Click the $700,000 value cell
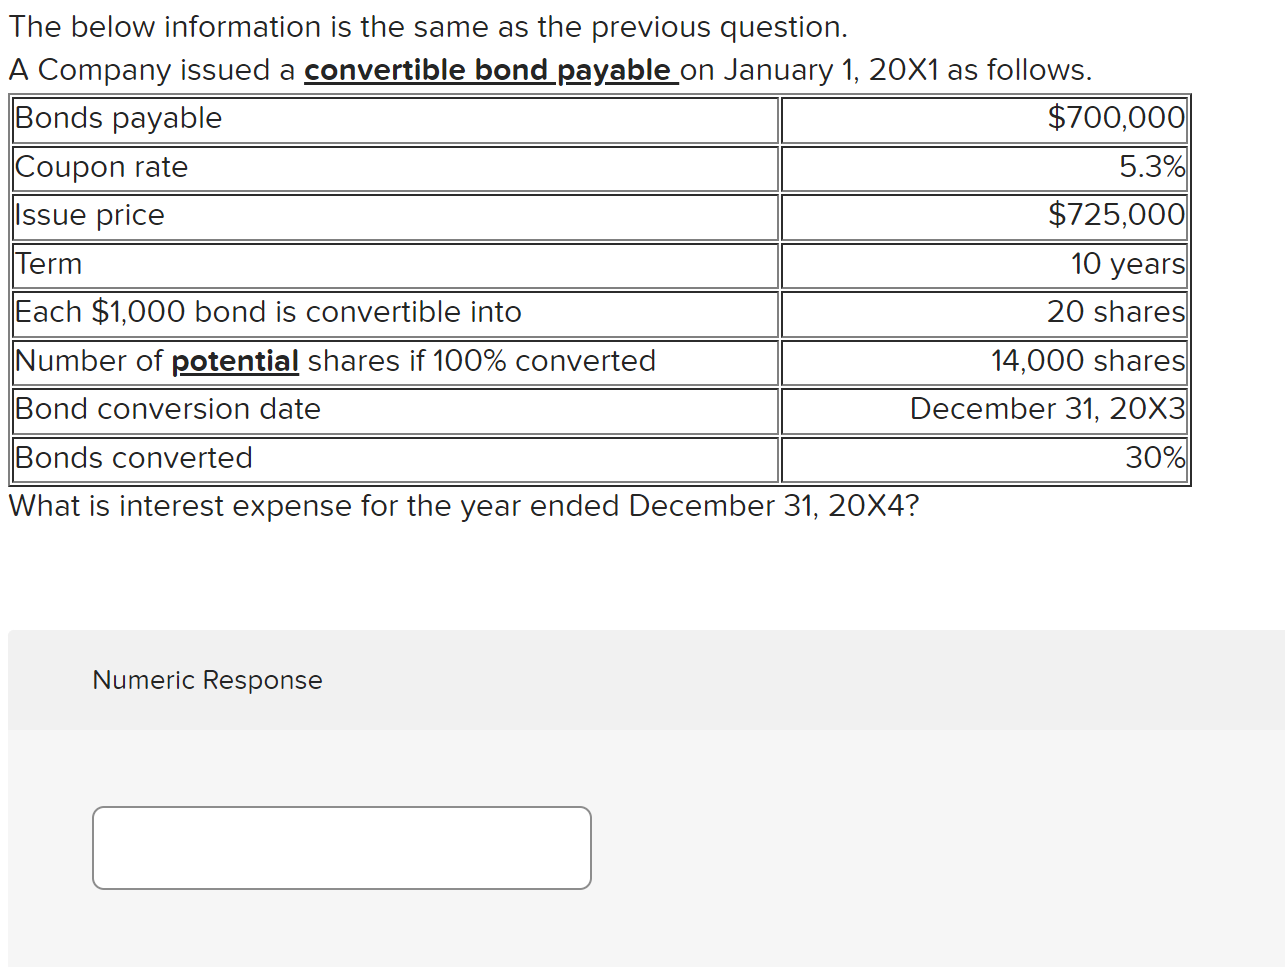 click(x=1112, y=118)
